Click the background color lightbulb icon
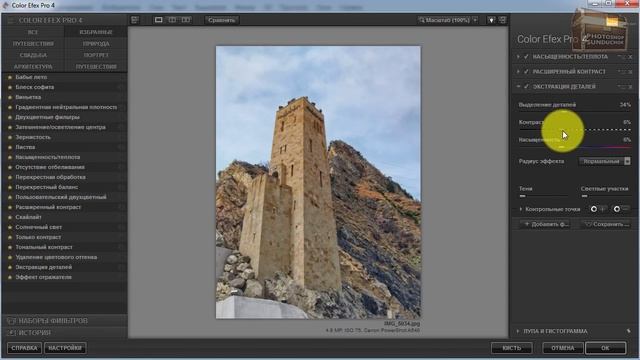 coord(491,20)
